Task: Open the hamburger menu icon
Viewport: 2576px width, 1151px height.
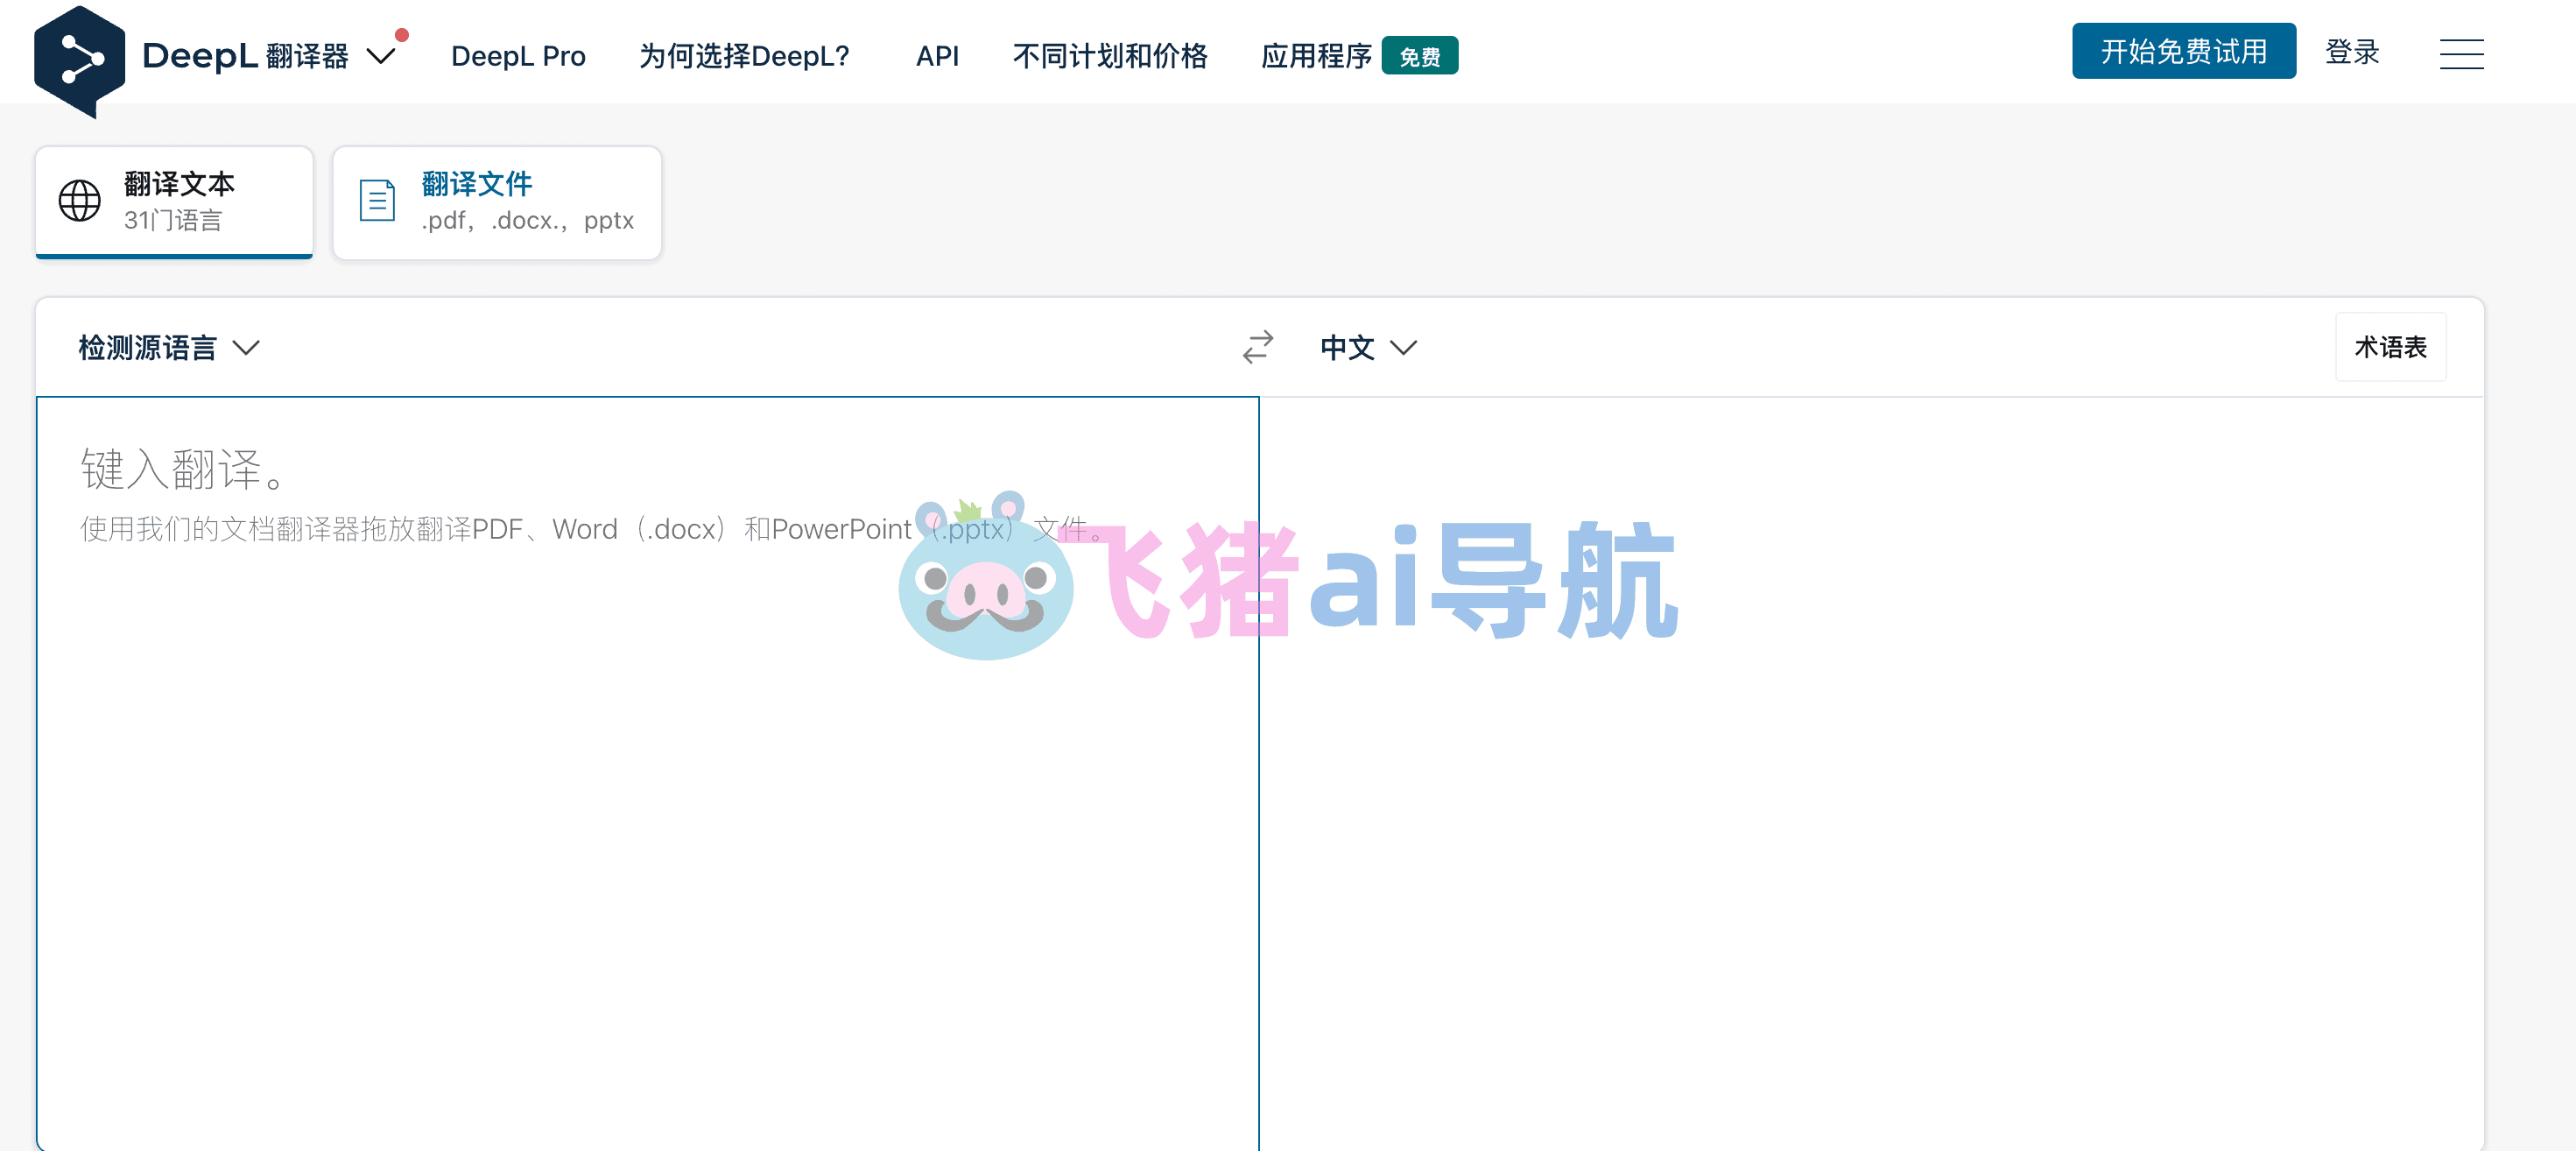Action: (2461, 55)
